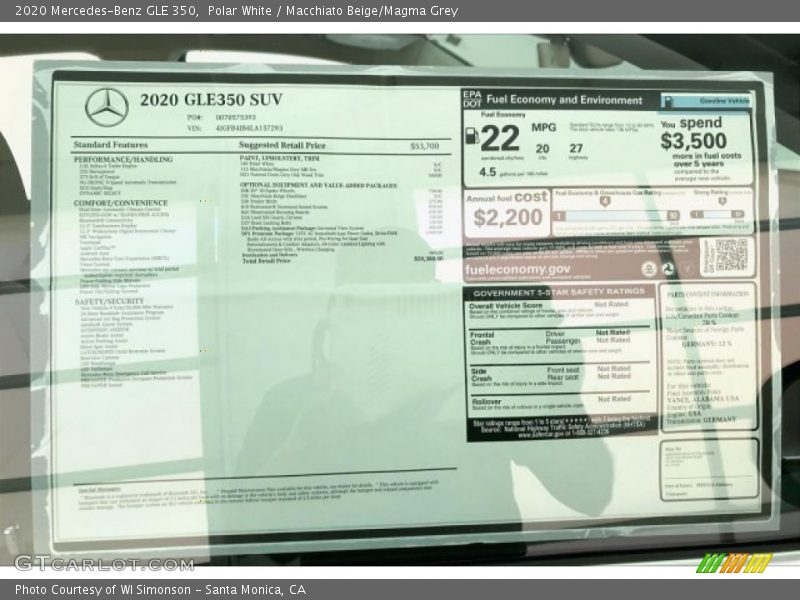Click the 4.5 gallons per 100 miles value
The width and height of the screenshot is (800, 600).
(487, 172)
